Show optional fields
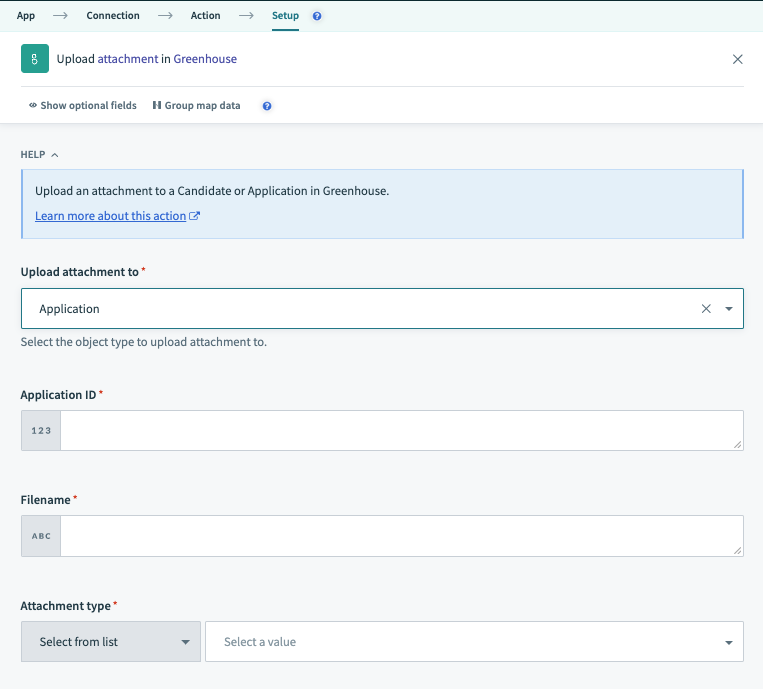Image resolution: width=763 pixels, height=689 pixels. point(83,106)
